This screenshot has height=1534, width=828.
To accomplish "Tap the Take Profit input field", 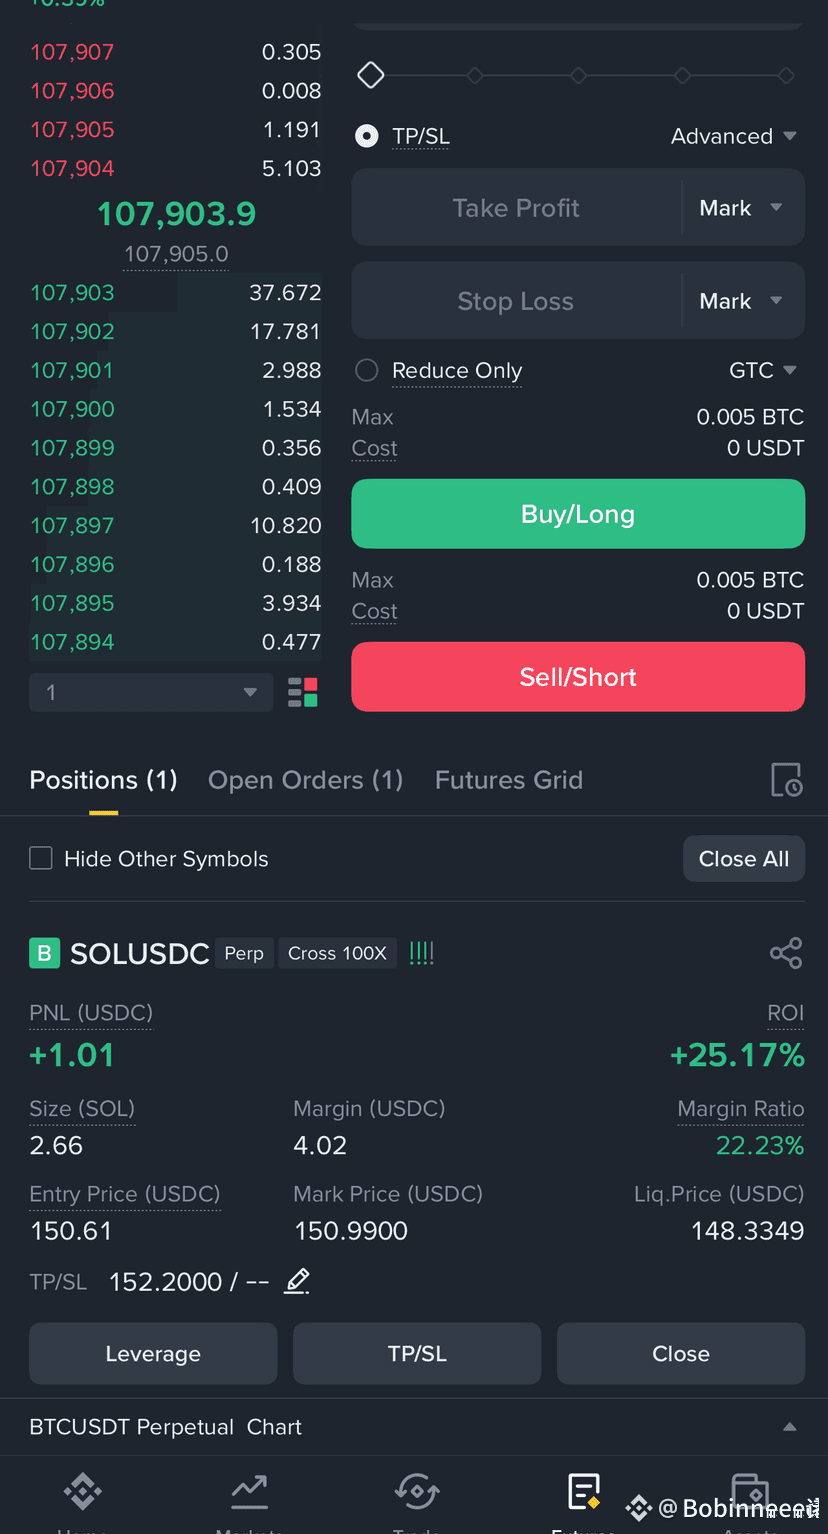I will point(516,208).
